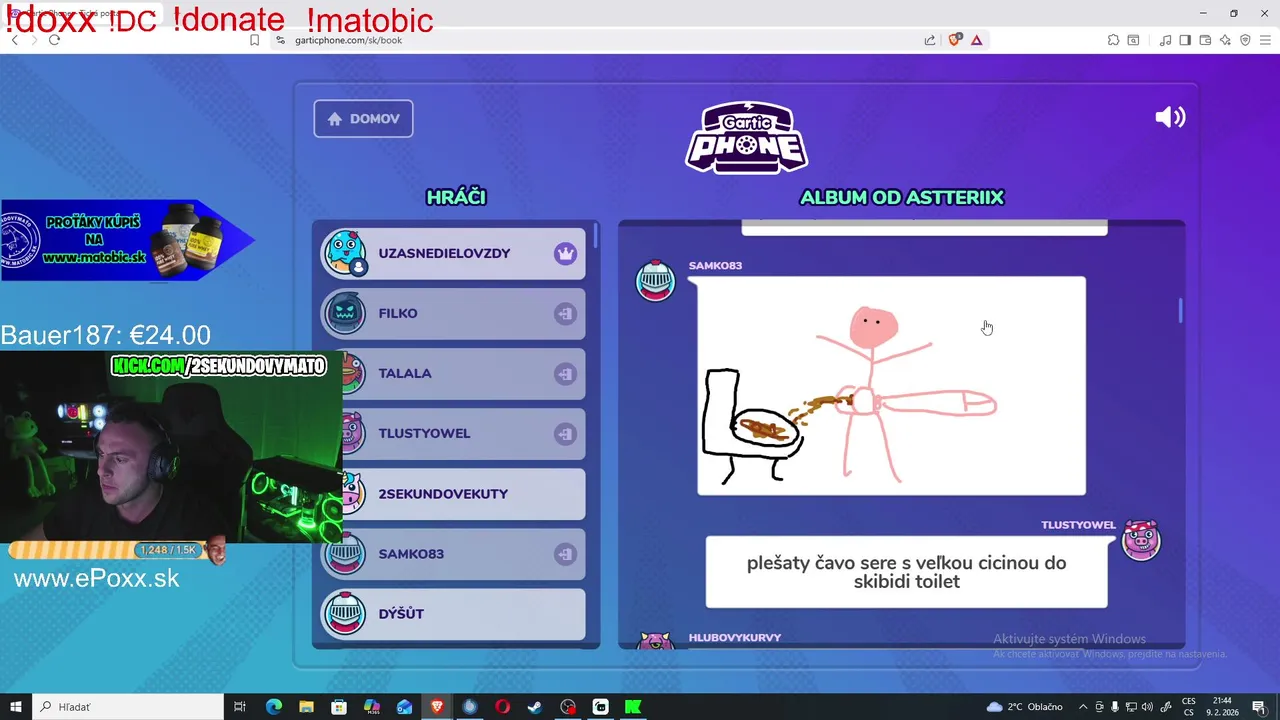Open the matobic.sk protein banner
Screen dimensions: 1280x720
tap(127, 240)
